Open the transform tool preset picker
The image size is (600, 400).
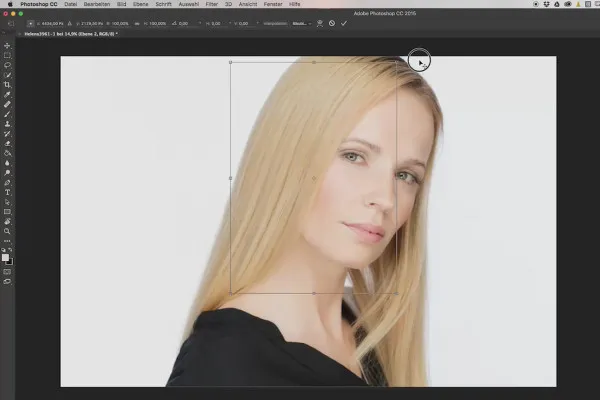11,23
